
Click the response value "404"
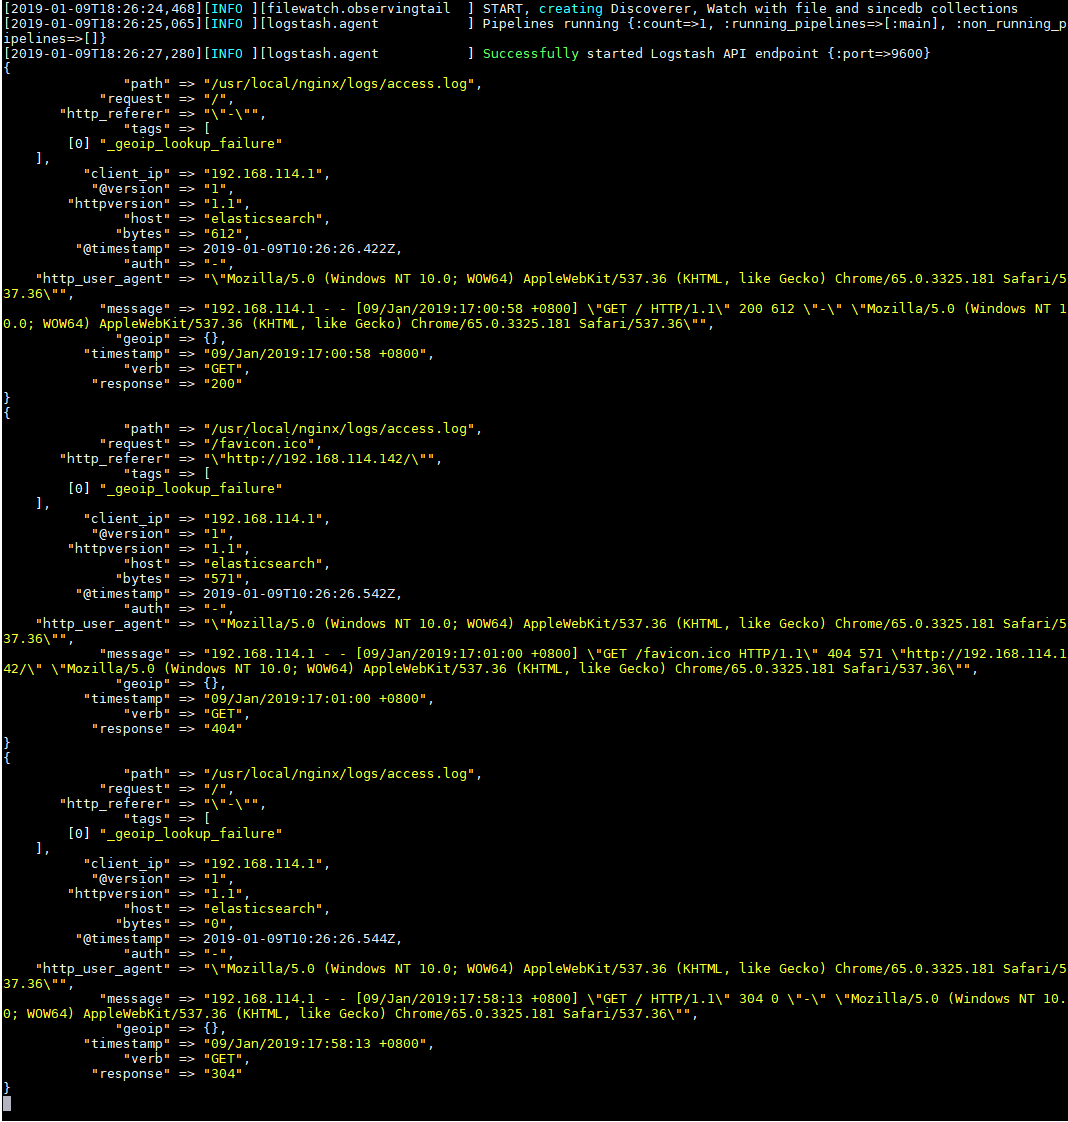coord(223,729)
